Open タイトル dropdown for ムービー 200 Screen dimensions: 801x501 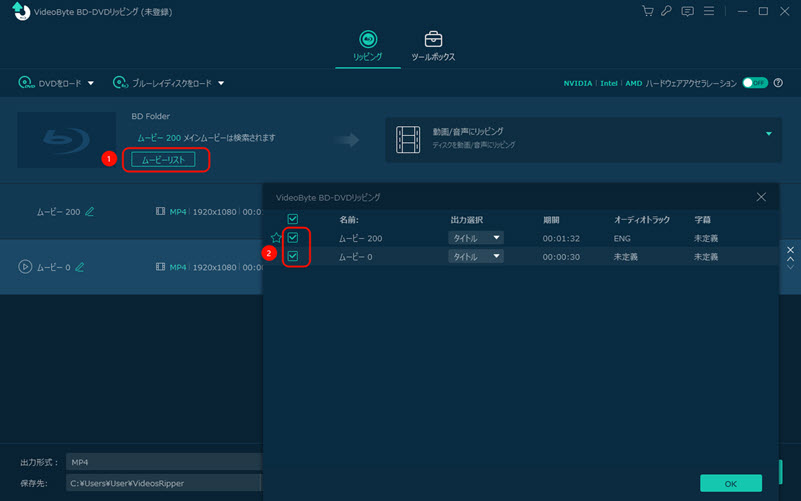(476, 237)
